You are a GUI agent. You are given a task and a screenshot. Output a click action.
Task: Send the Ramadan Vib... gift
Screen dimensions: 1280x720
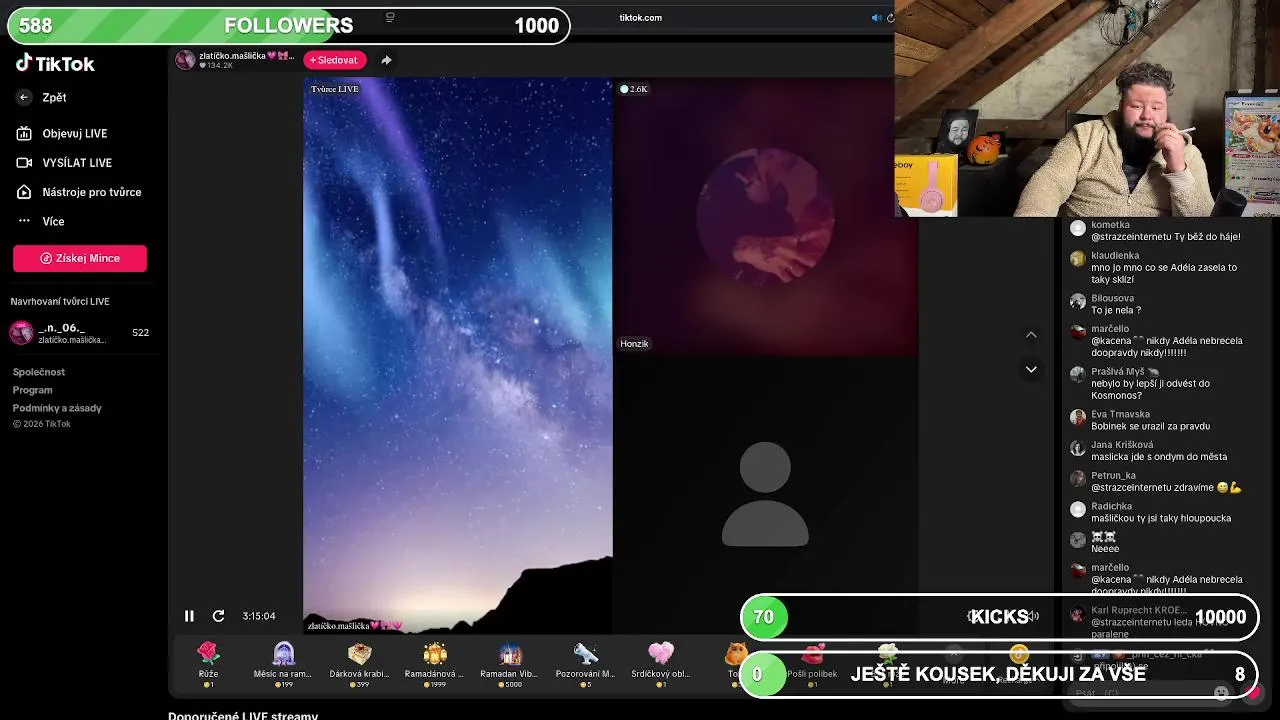(510, 664)
